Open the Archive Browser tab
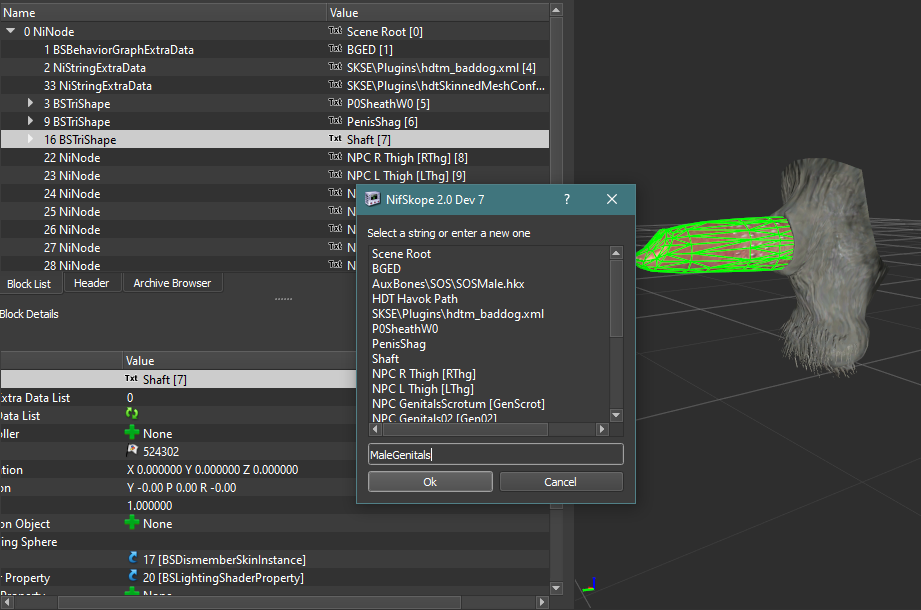The image size is (921, 610). 172,283
